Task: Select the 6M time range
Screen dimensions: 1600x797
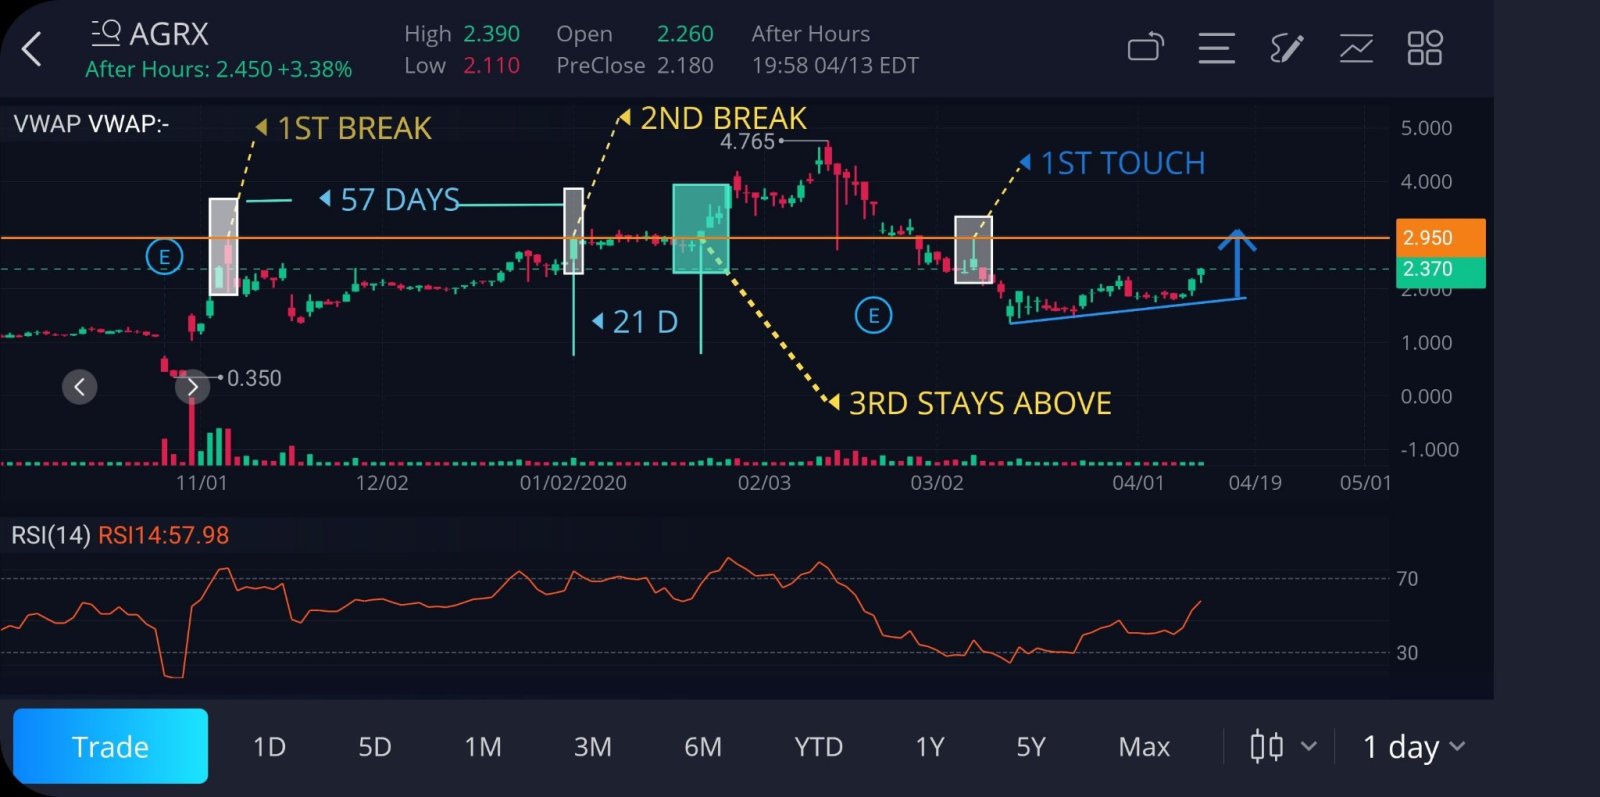Action: [x=703, y=747]
